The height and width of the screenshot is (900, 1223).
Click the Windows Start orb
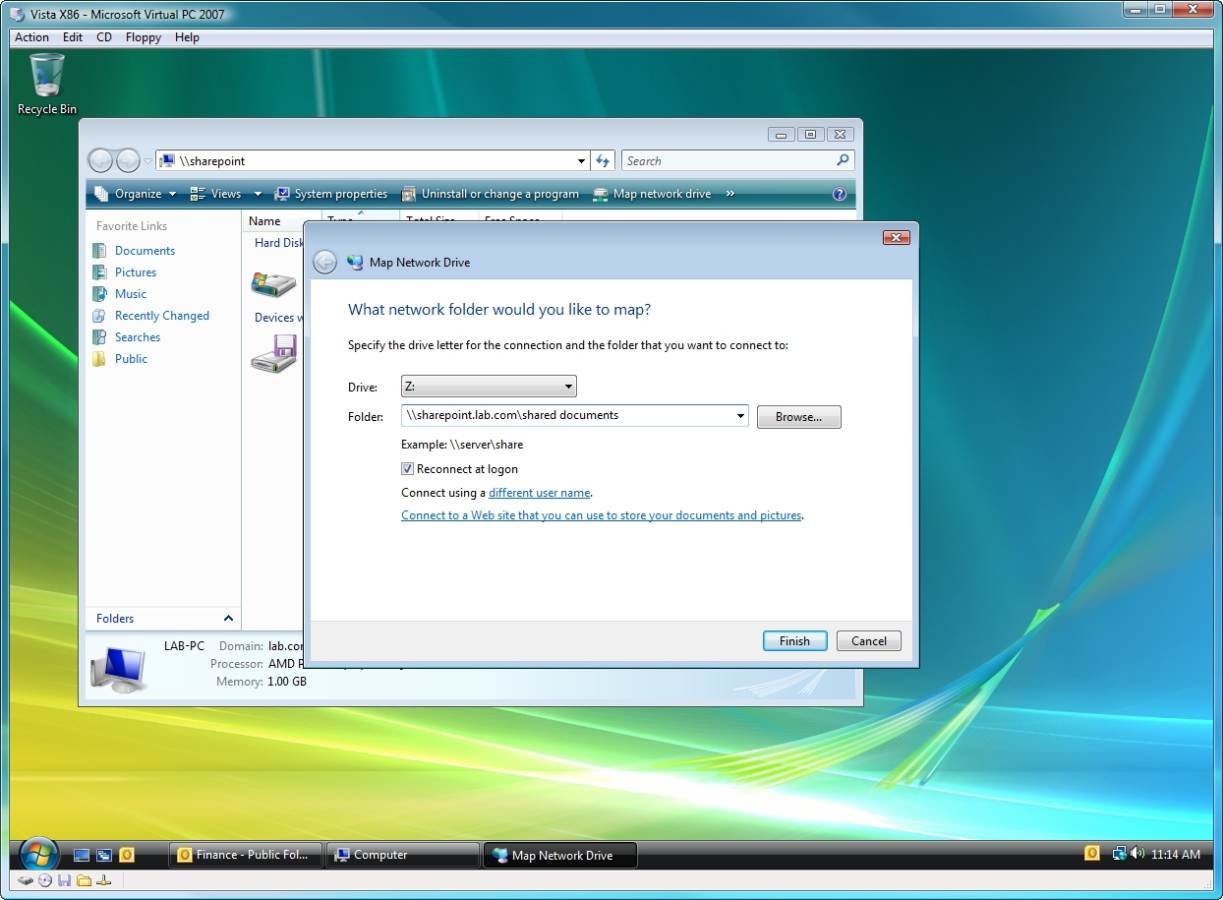tap(39, 855)
